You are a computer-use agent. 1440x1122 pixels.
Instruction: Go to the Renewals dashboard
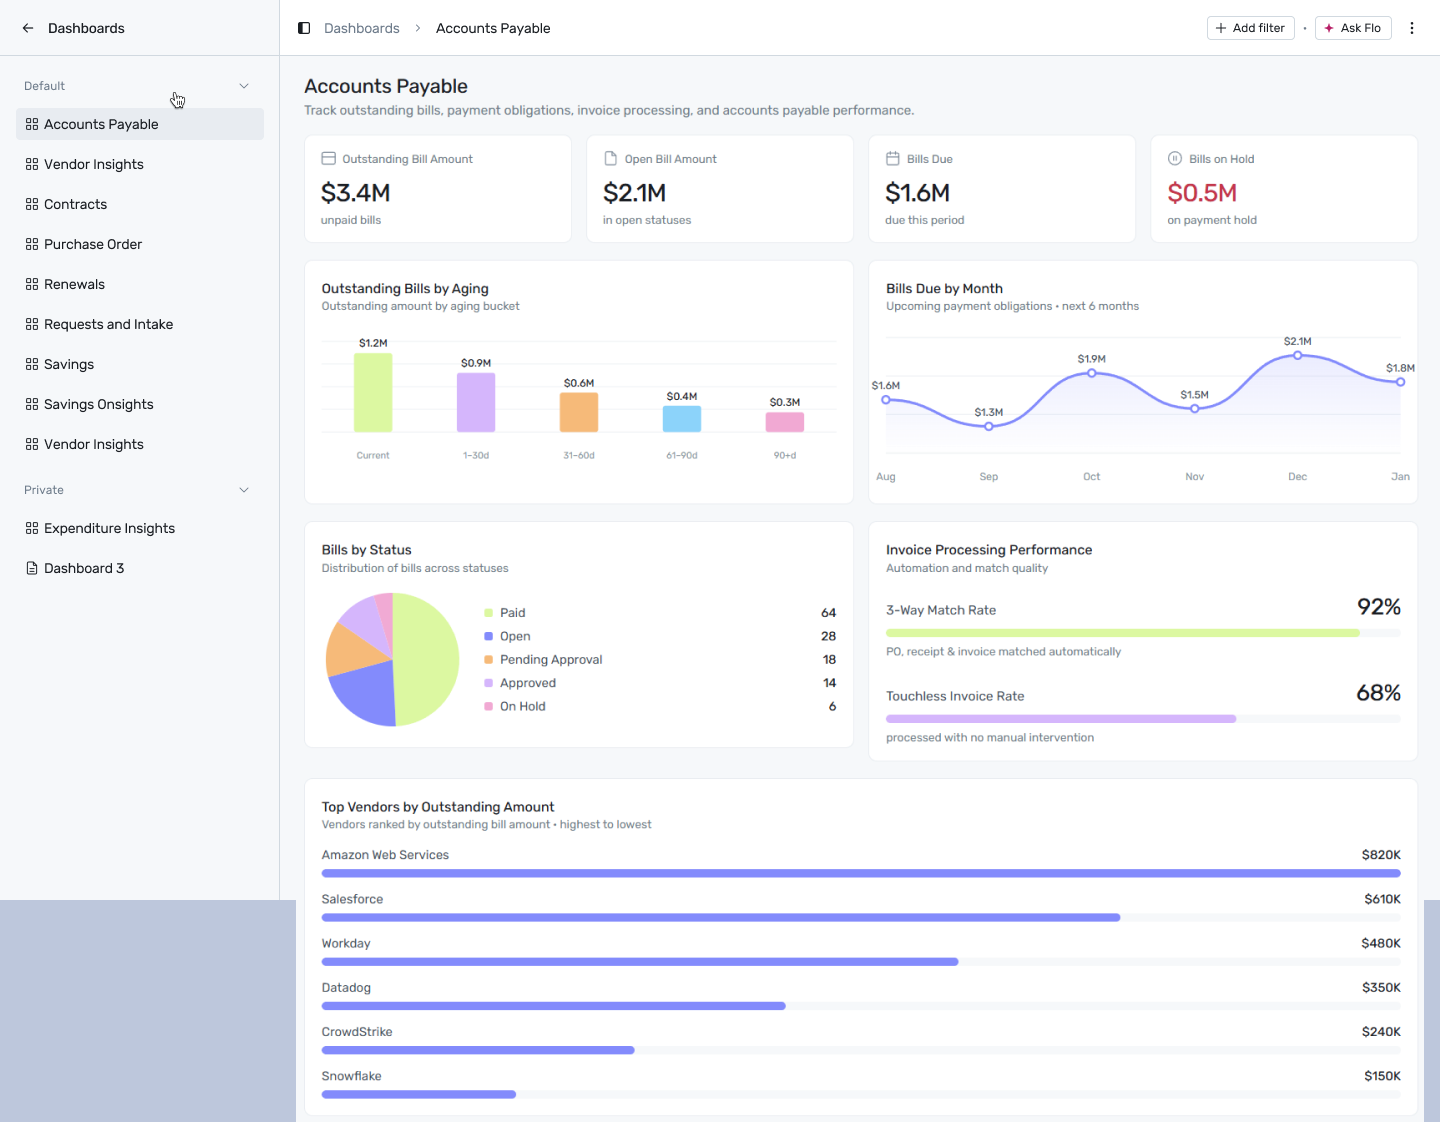point(140,284)
